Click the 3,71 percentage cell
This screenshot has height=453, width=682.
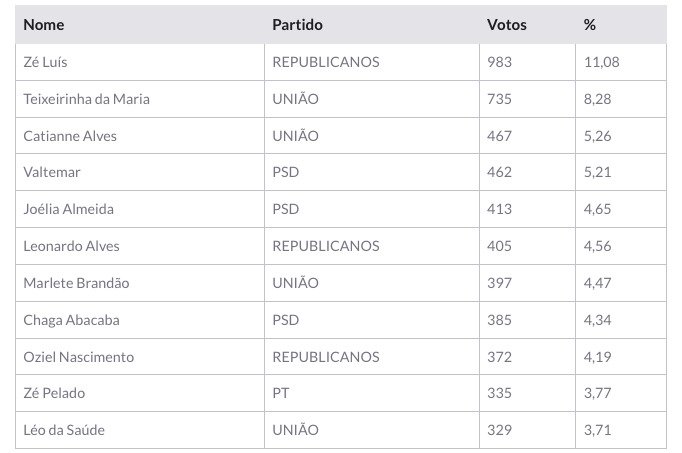pos(596,430)
